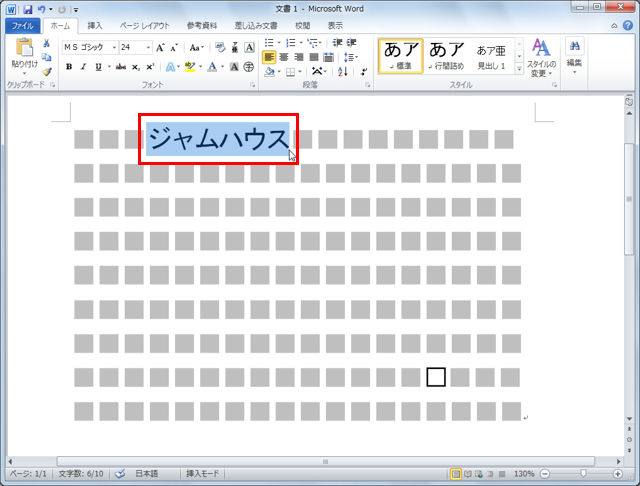640x486 pixels.
Task: Click the Enclose Characters icon
Action: tap(249, 67)
